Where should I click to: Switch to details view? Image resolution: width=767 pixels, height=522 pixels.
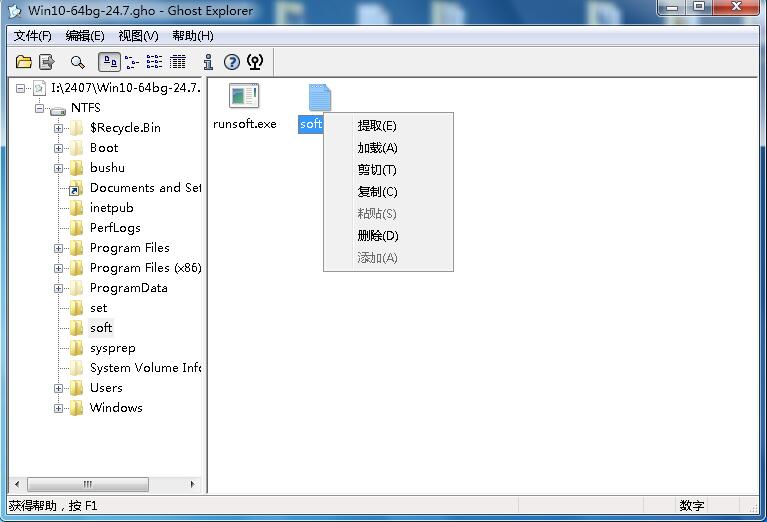coord(178,62)
